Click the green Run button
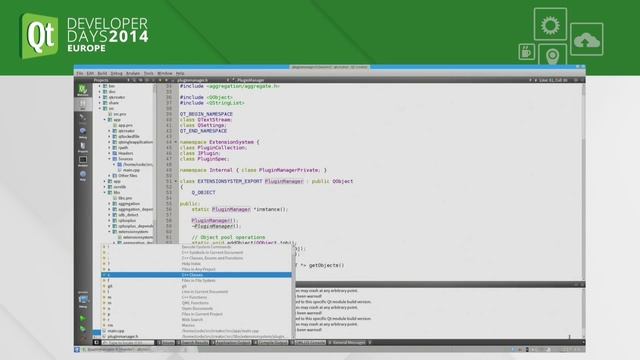 (83, 318)
